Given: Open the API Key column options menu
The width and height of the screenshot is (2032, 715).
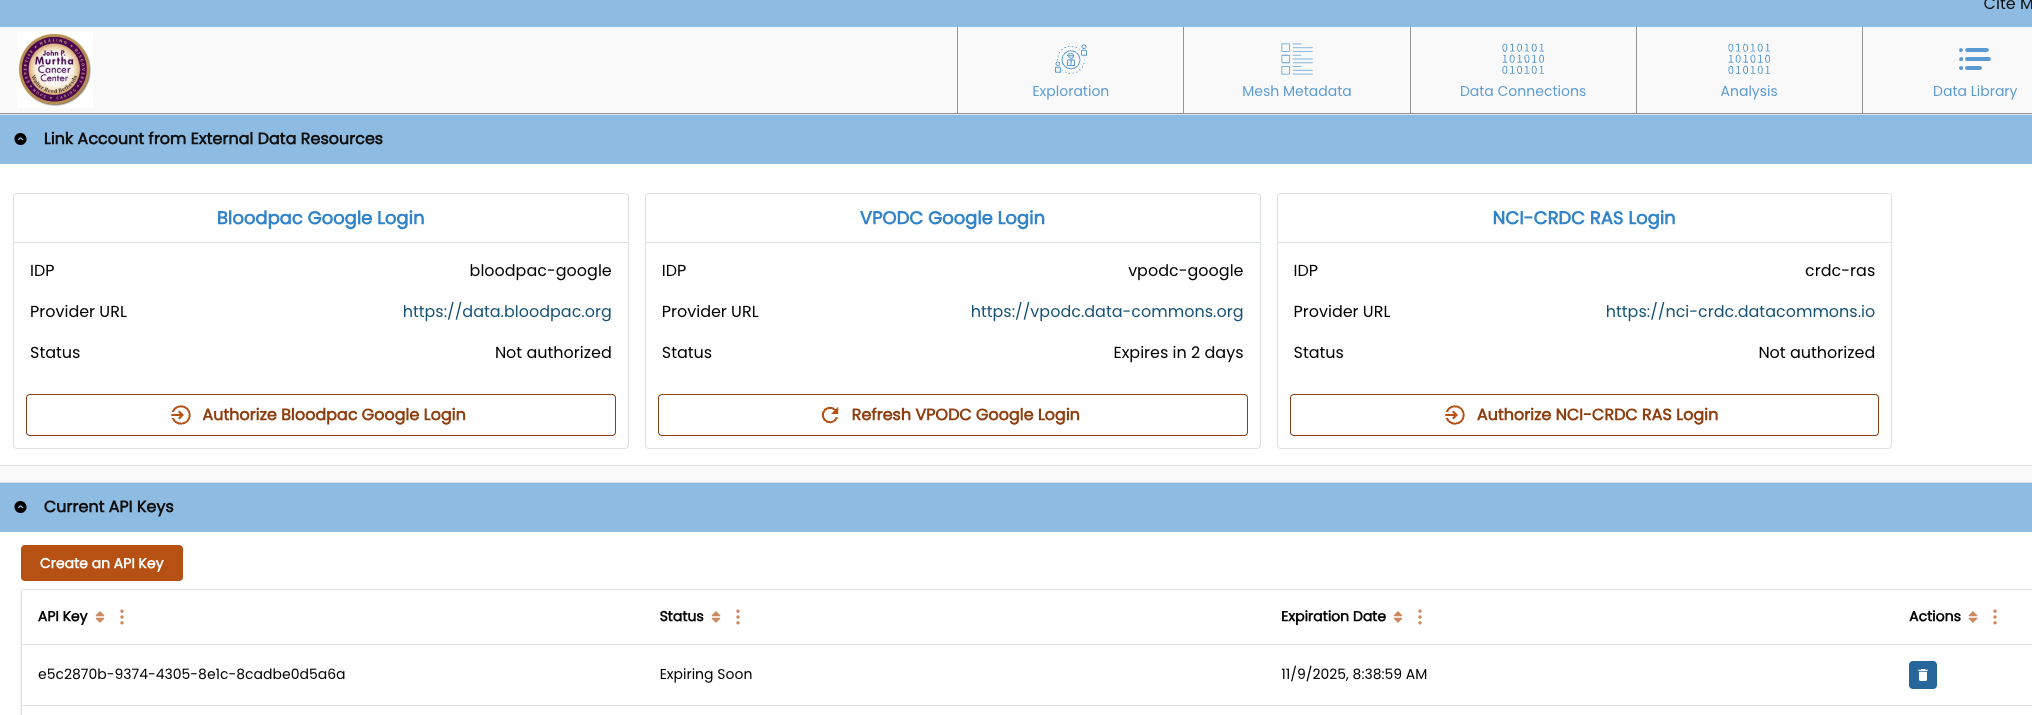Looking at the screenshot, I should coord(122,617).
